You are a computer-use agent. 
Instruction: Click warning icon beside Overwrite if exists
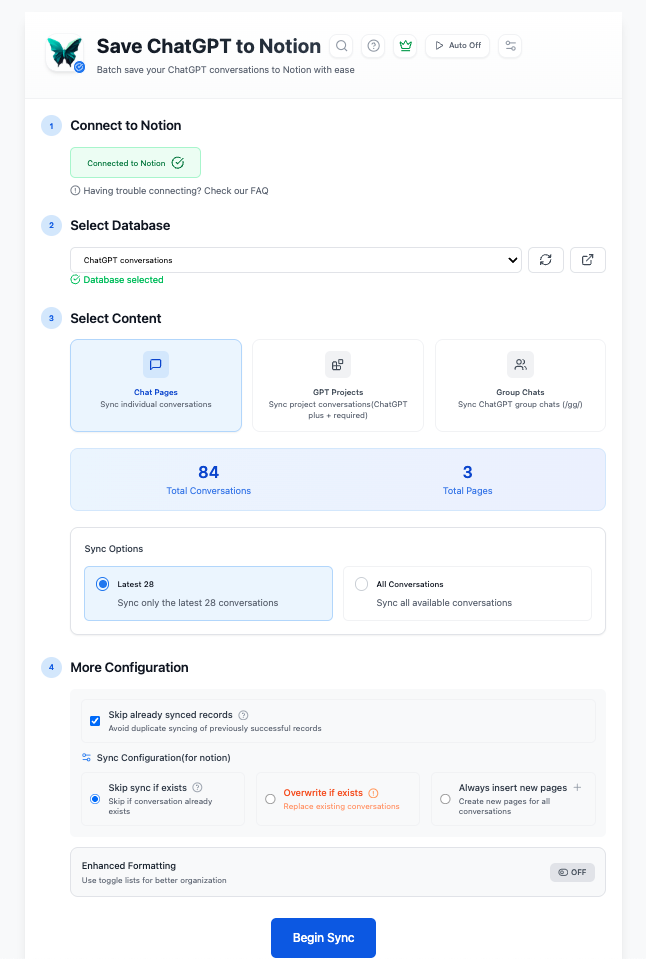point(373,793)
